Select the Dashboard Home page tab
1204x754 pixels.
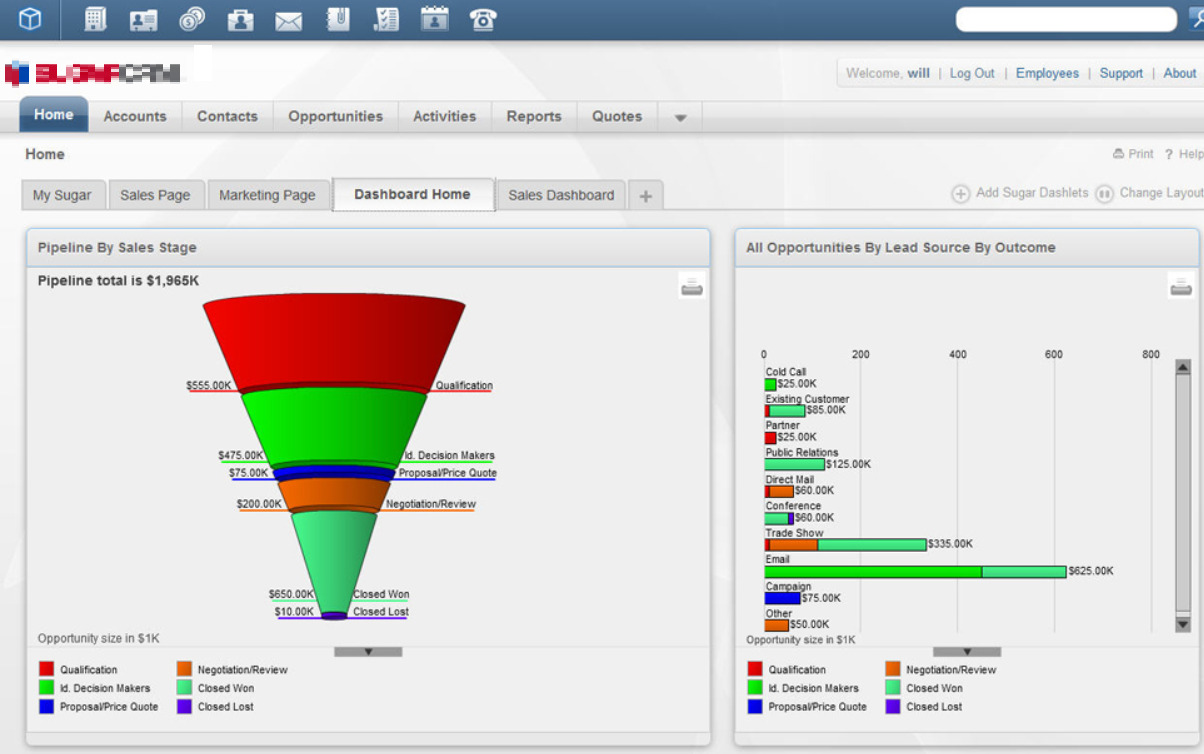click(x=412, y=194)
